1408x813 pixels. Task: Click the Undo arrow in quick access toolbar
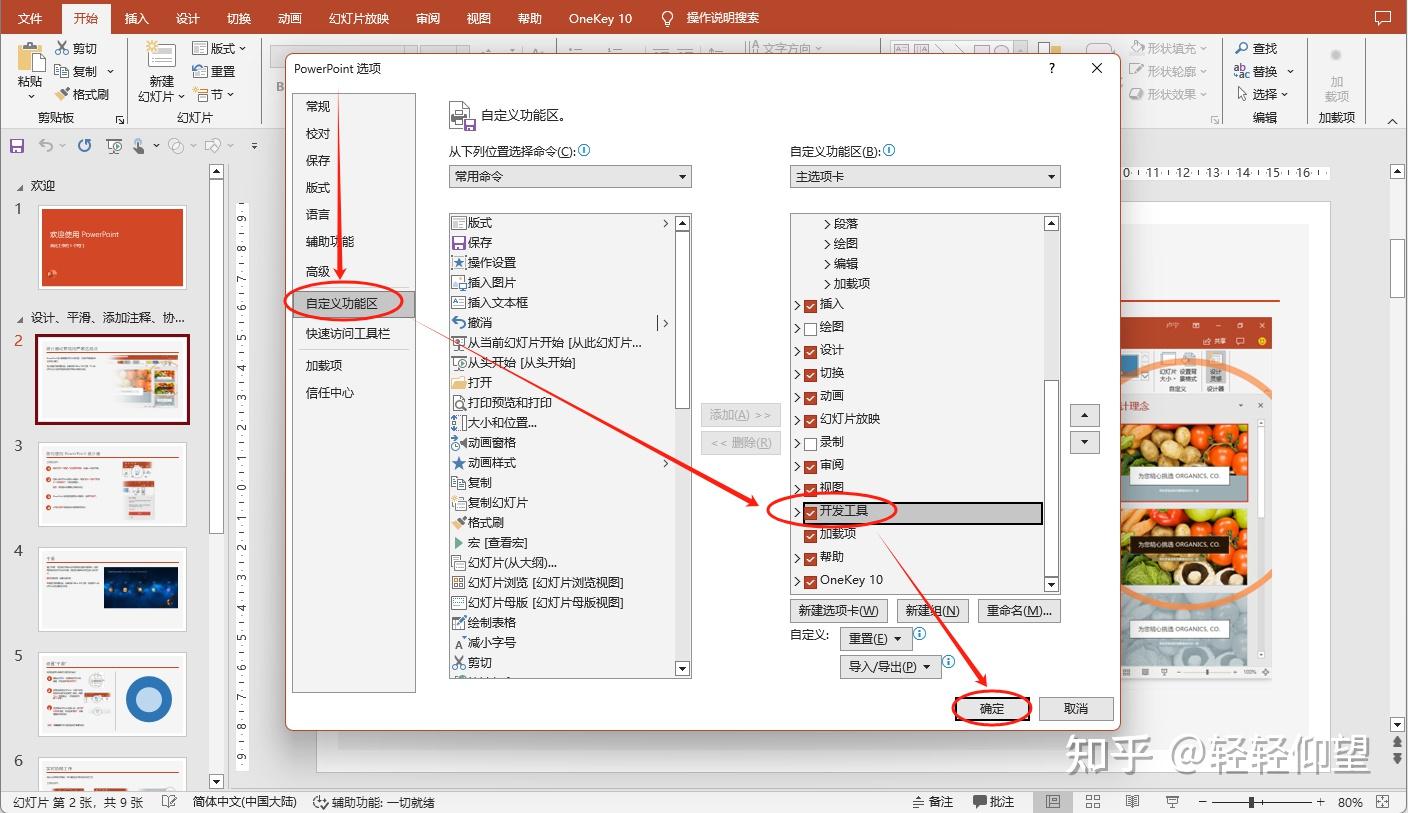[46, 146]
